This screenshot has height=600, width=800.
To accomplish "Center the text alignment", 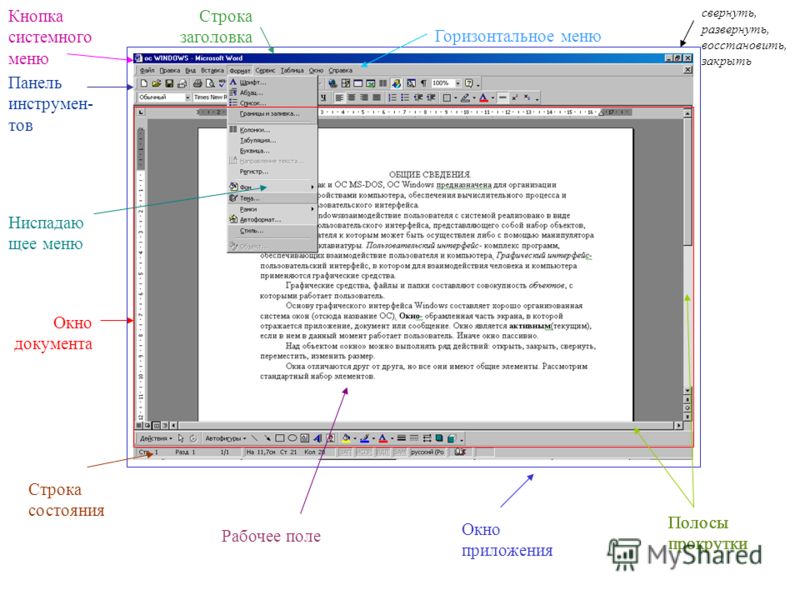I will pyautogui.click(x=352, y=97).
